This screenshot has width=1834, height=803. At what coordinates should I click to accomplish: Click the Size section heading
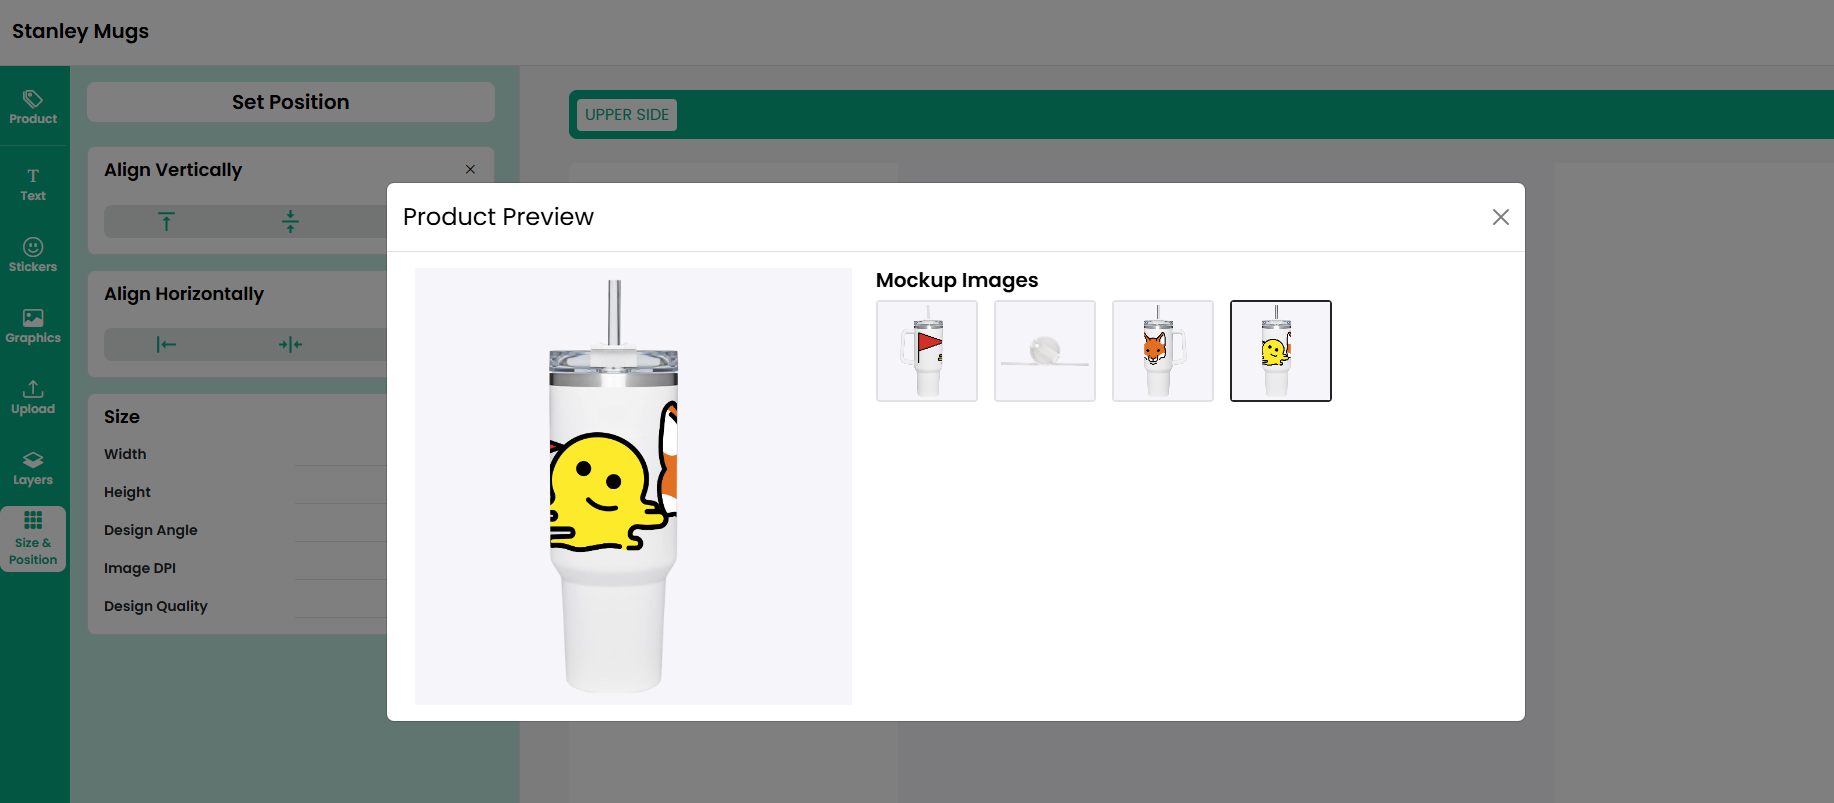122,417
